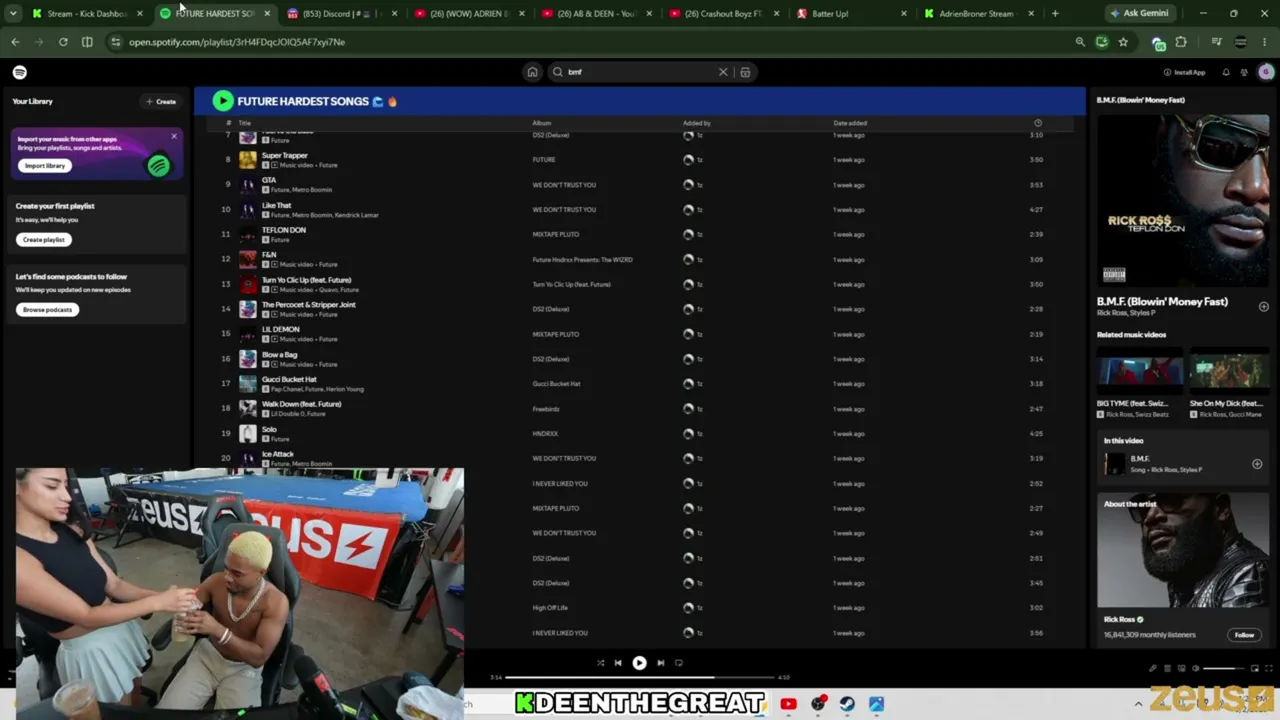Open the Rick Ross About the artist card

point(1183,569)
